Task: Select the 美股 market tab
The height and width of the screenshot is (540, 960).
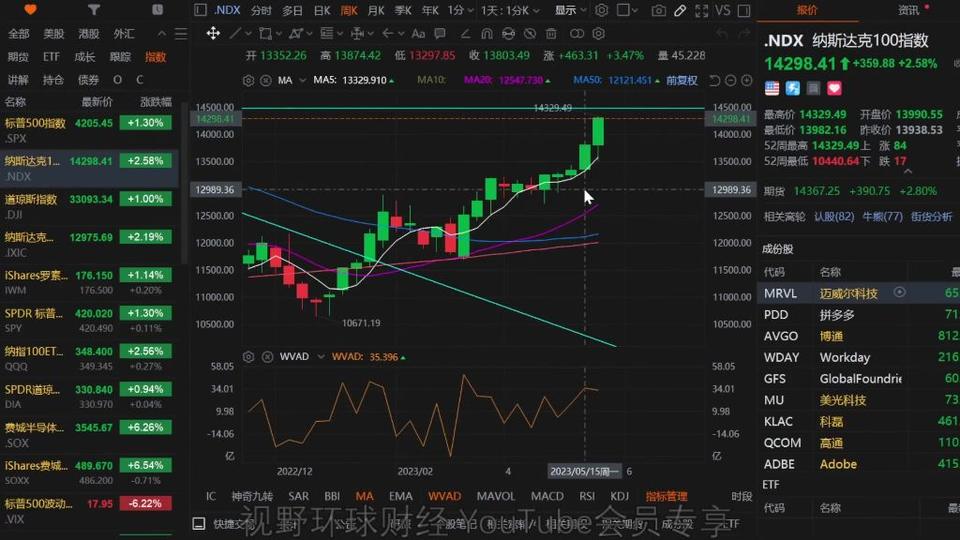Action: pyautogui.click(x=54, y=34)
